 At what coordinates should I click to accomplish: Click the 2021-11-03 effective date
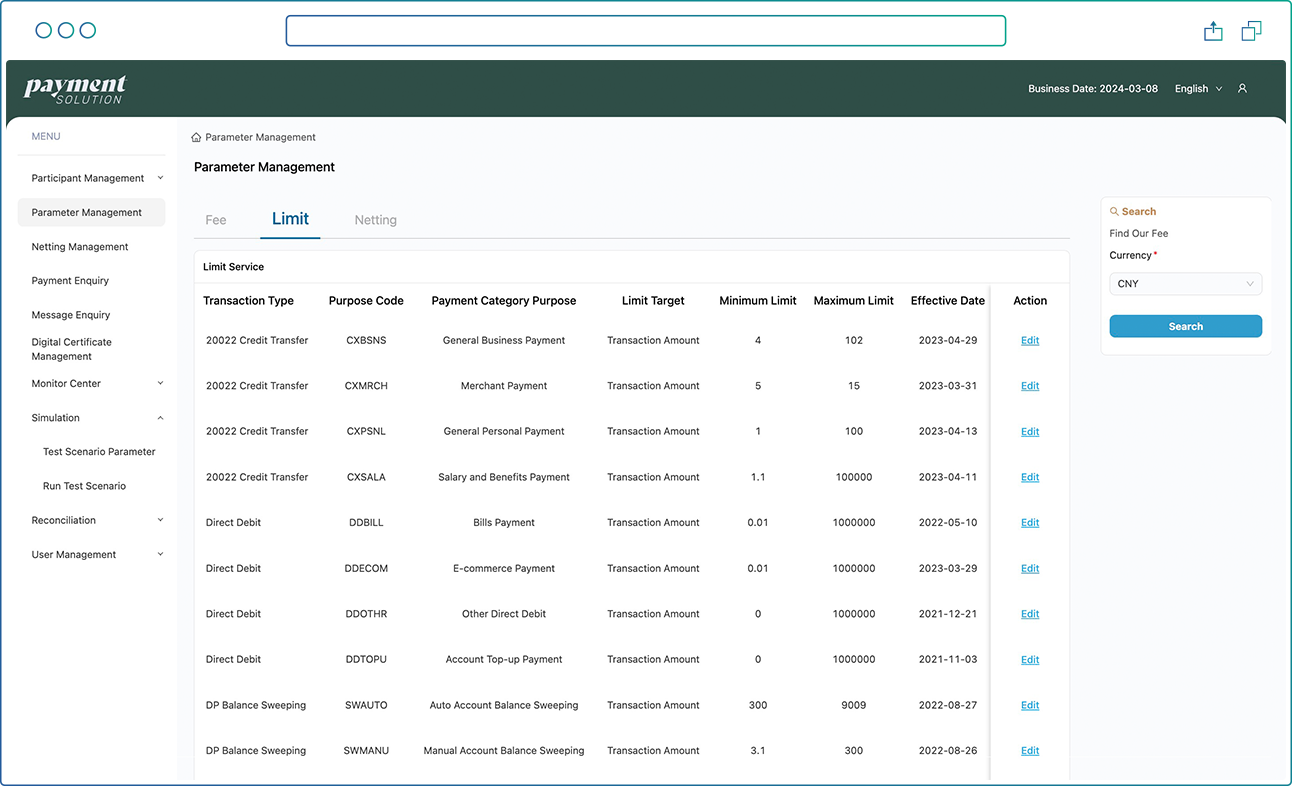948,660
